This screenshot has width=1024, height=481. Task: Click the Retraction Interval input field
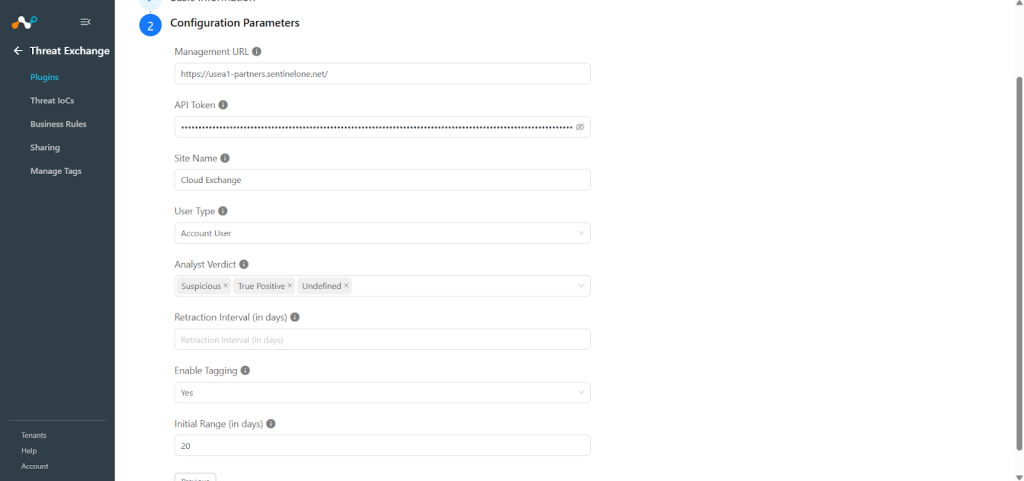pyautogui.click(x=382, y=339)
